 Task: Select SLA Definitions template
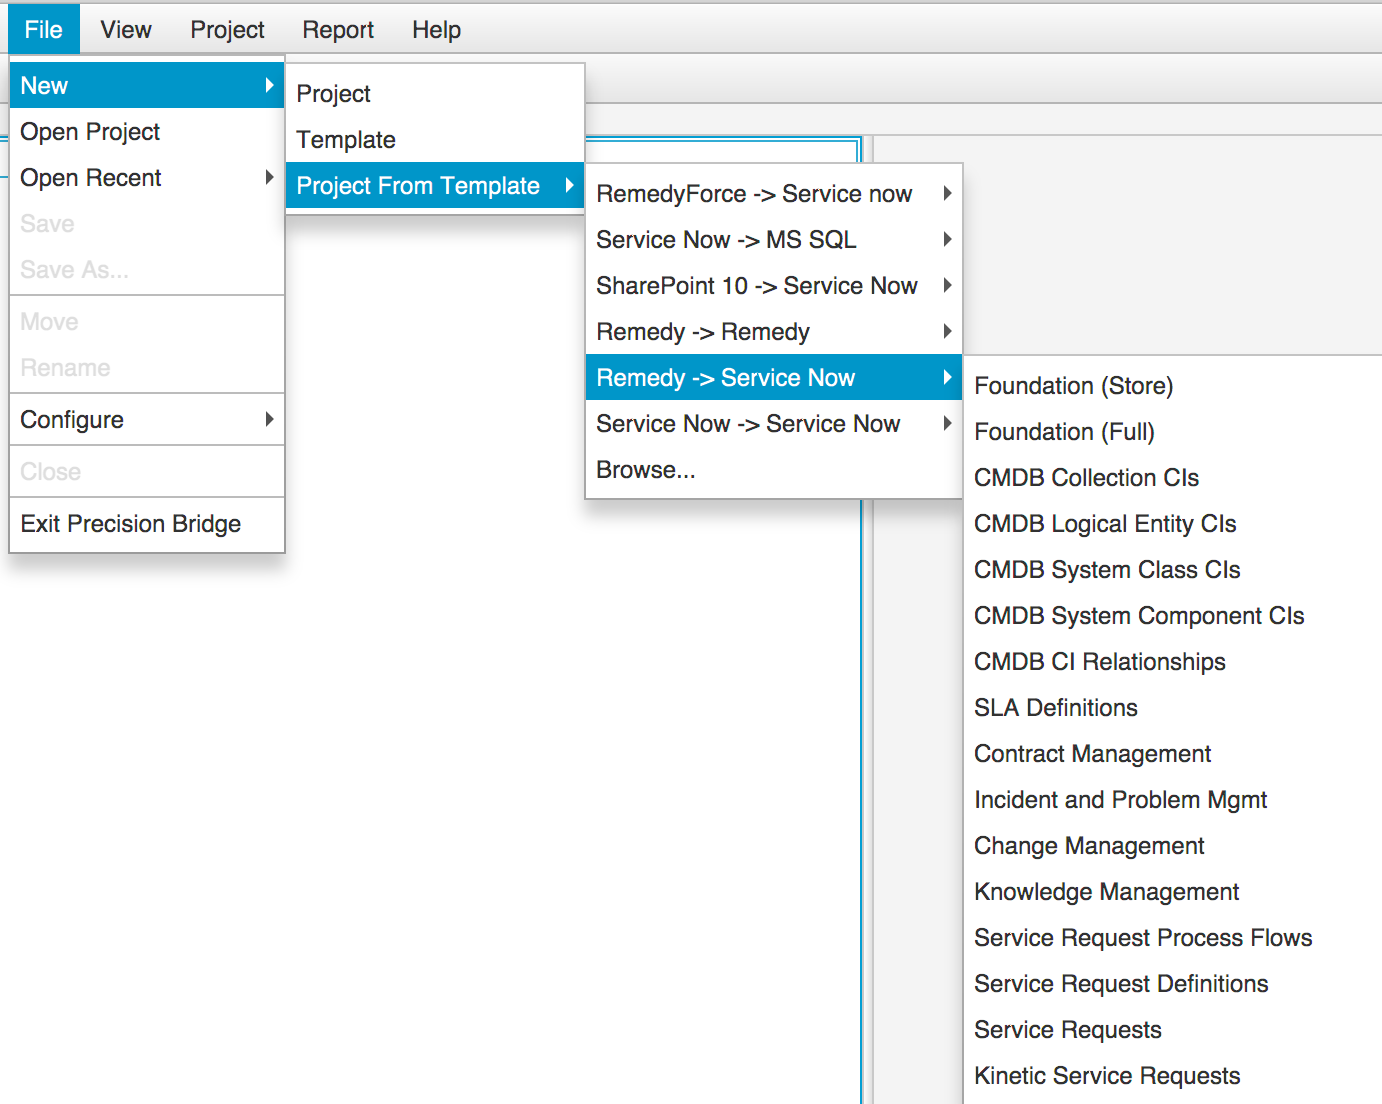[x=1173, y=707]
